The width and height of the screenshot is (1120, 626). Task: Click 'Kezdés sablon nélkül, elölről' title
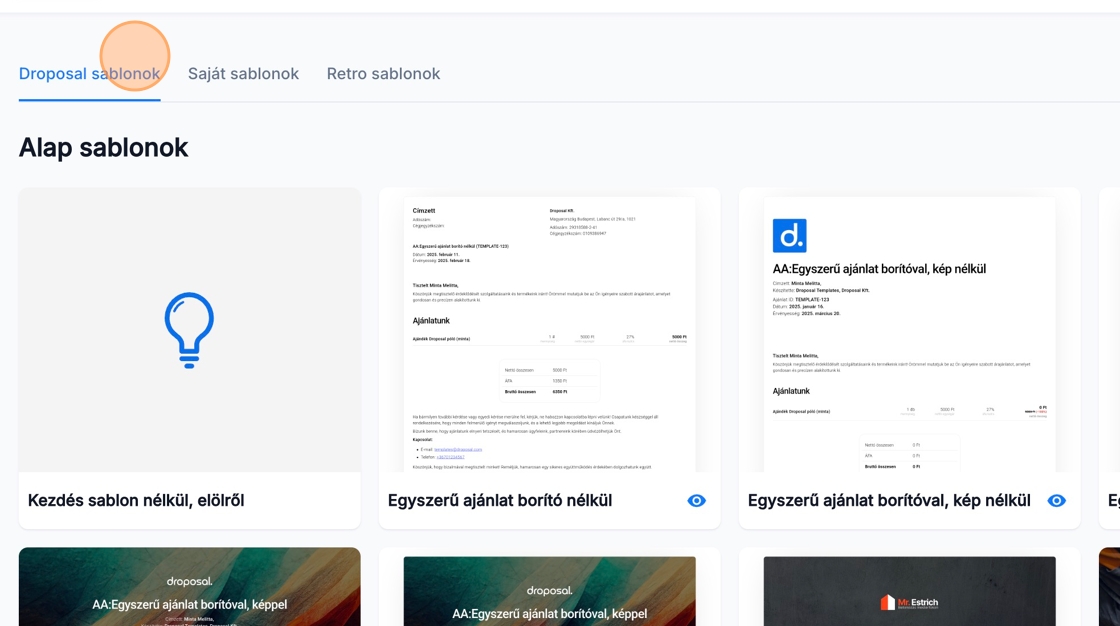click(136, 501)
